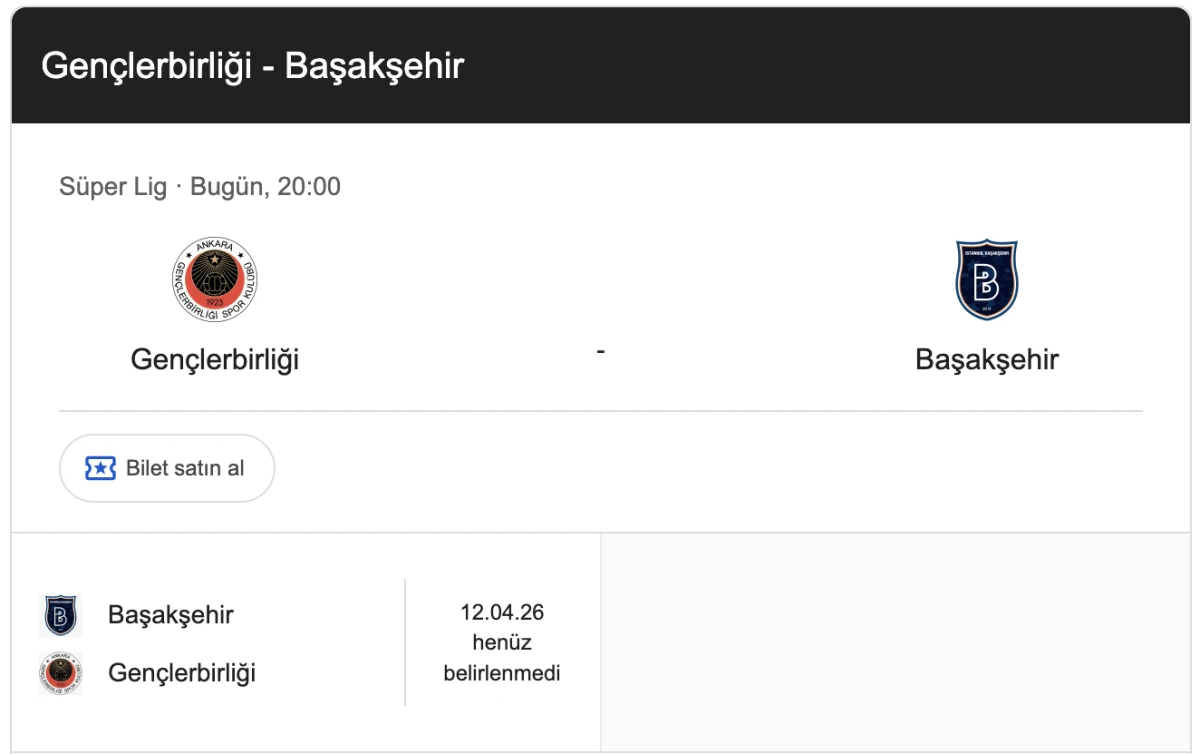This screenshot has width=1200, height=754.
Task: Select the ticket icon beside Bilet satın al
Action: (x=100, y=467)
